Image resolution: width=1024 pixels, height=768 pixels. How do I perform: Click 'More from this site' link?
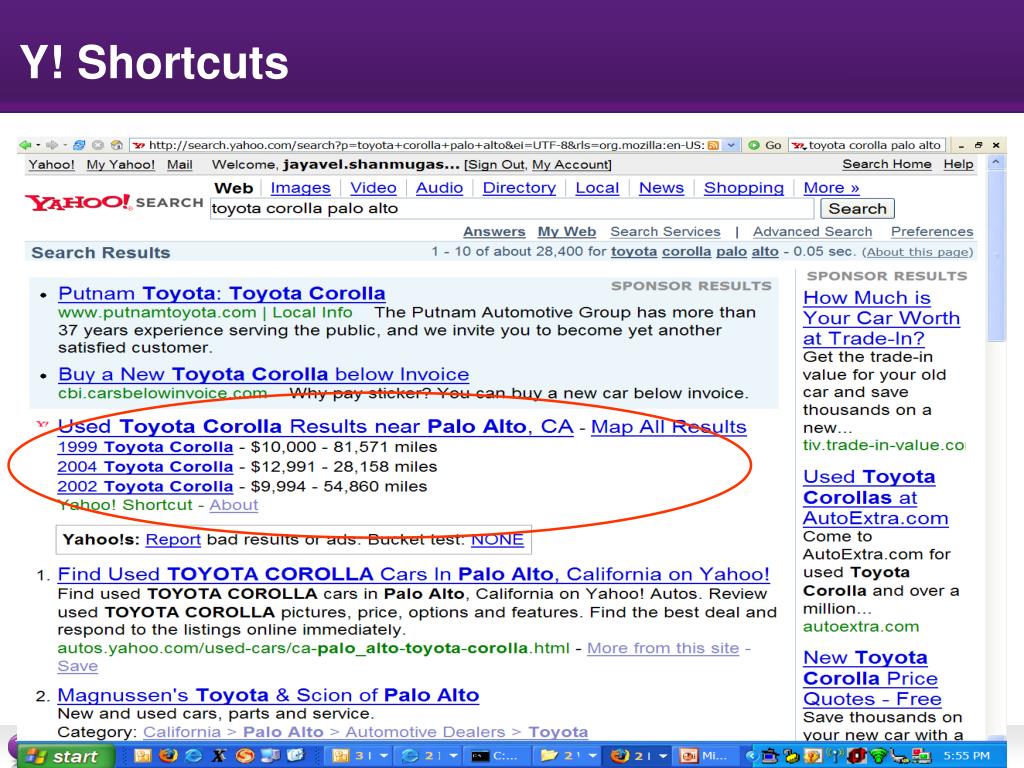[663, 648]
